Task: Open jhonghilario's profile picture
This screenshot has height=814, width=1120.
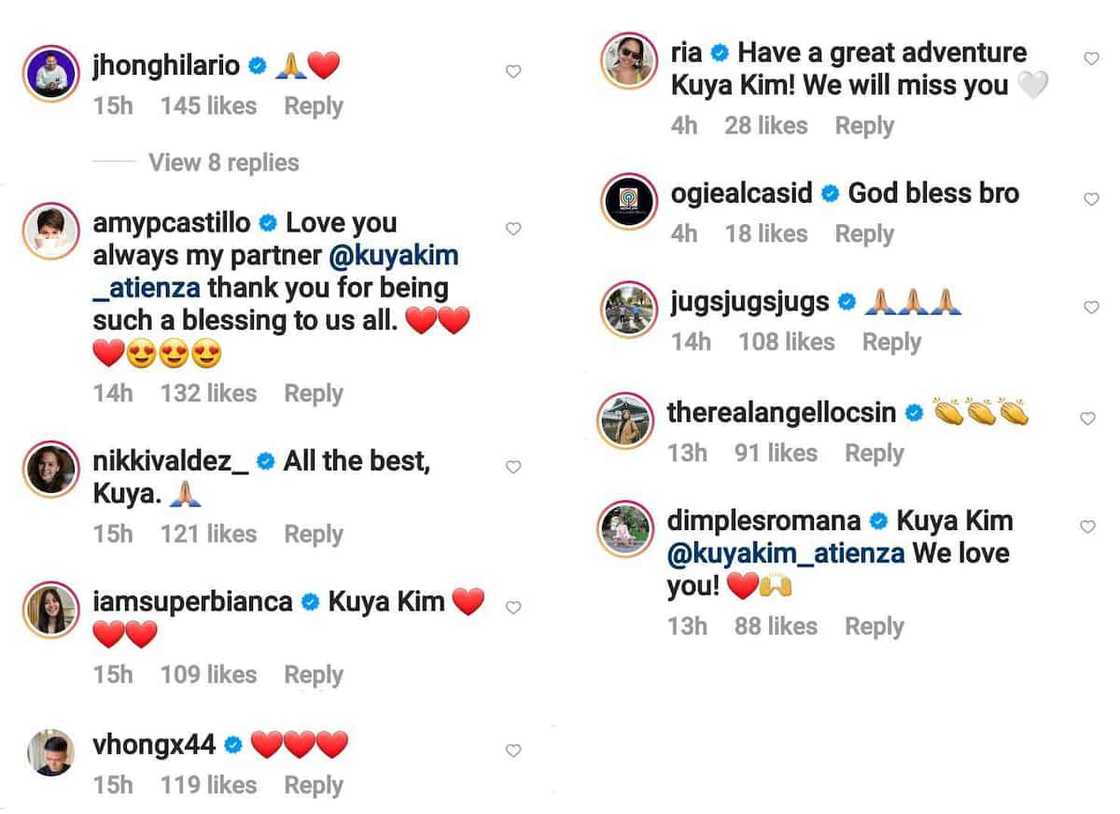Action: coord(51,74)
